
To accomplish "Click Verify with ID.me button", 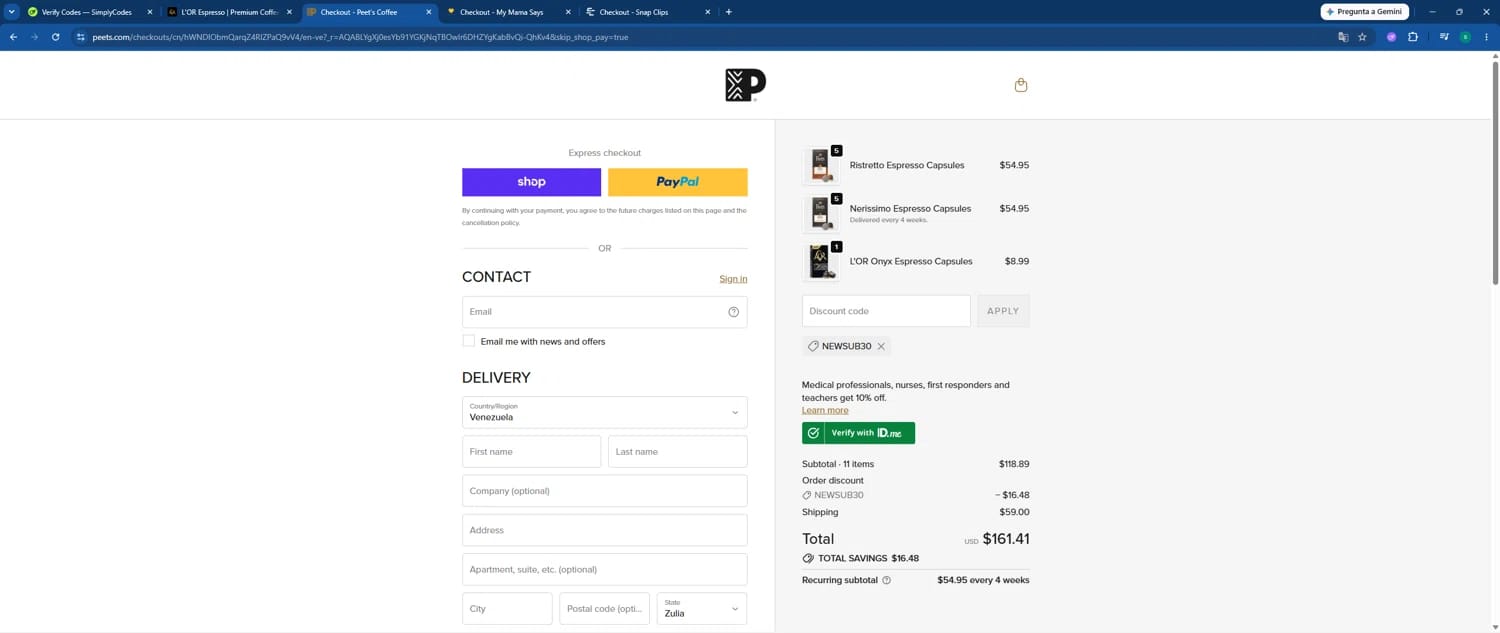I will click(x=858, y=433).
